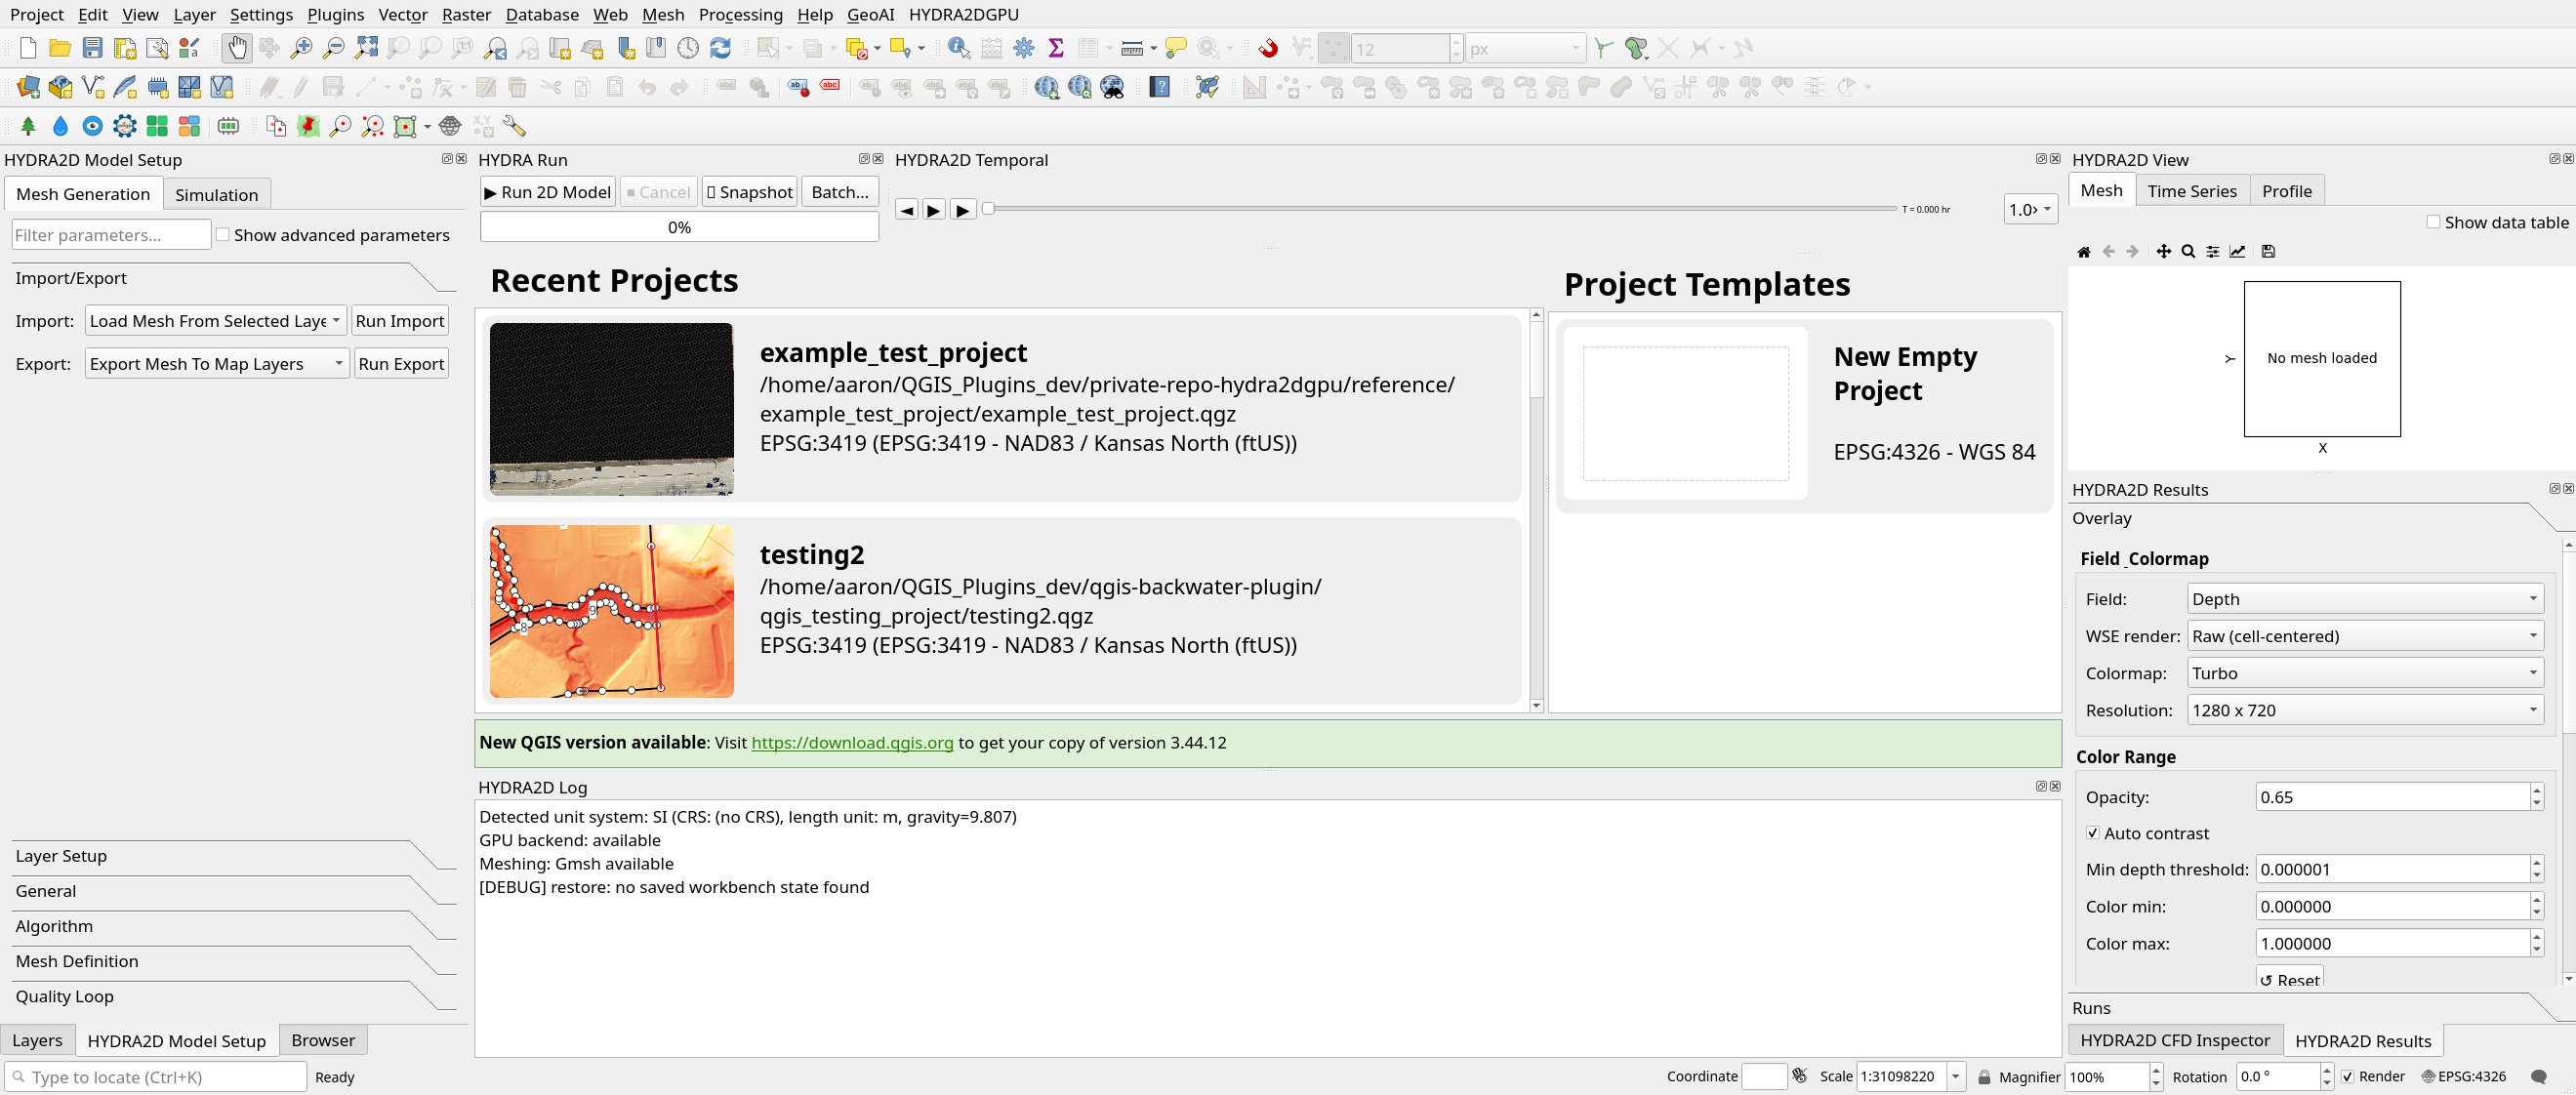Expand the Mesh Definition section
Image resolution: width=2576 pixels, height=1095 pixels.
[x=234, y=961]
